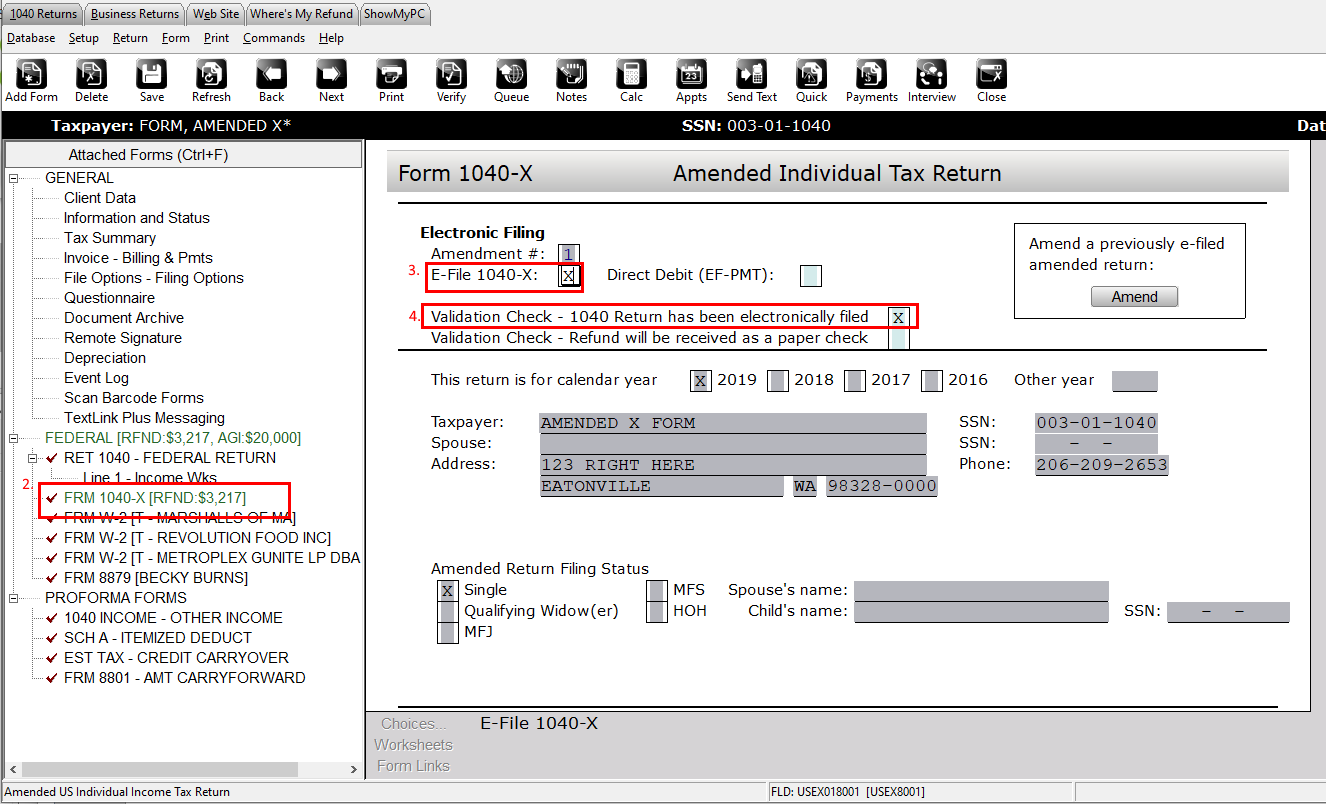Open the Worksheets link
The width and height of the screenshot is (1342, 804).
coord(413,745)
